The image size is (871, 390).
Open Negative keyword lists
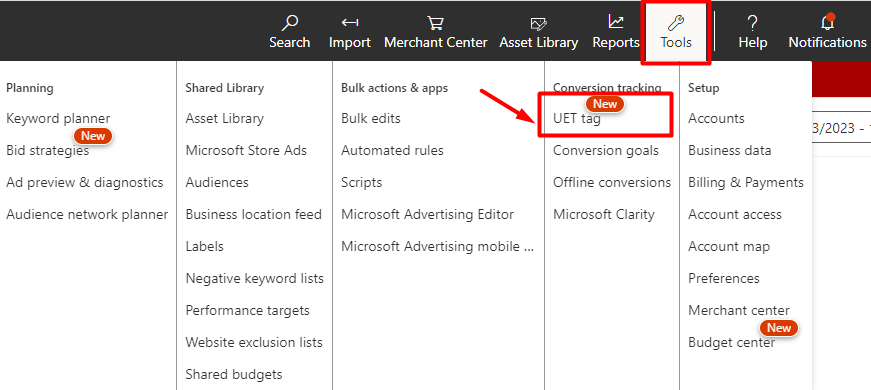click(x=254, y=278)
